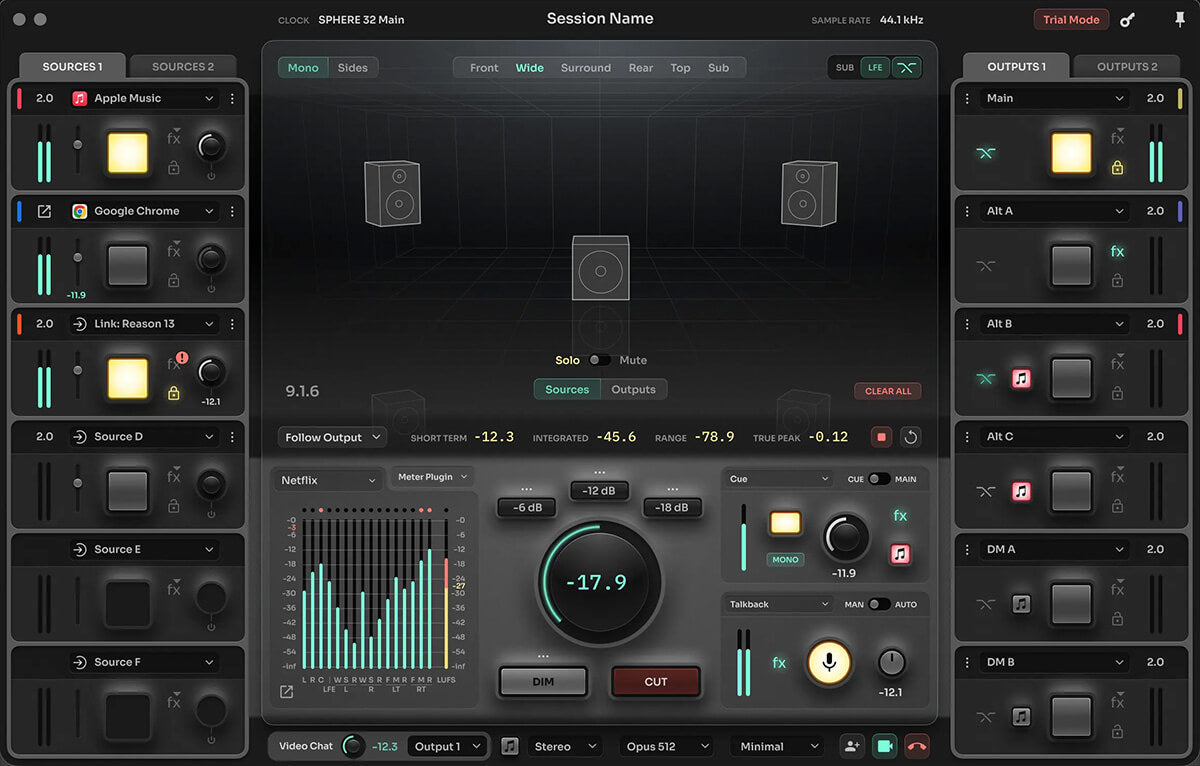The height and width of the screenshot is (766, 1200).
Task: Select the Surround view tab
Action: pos(586,67)
